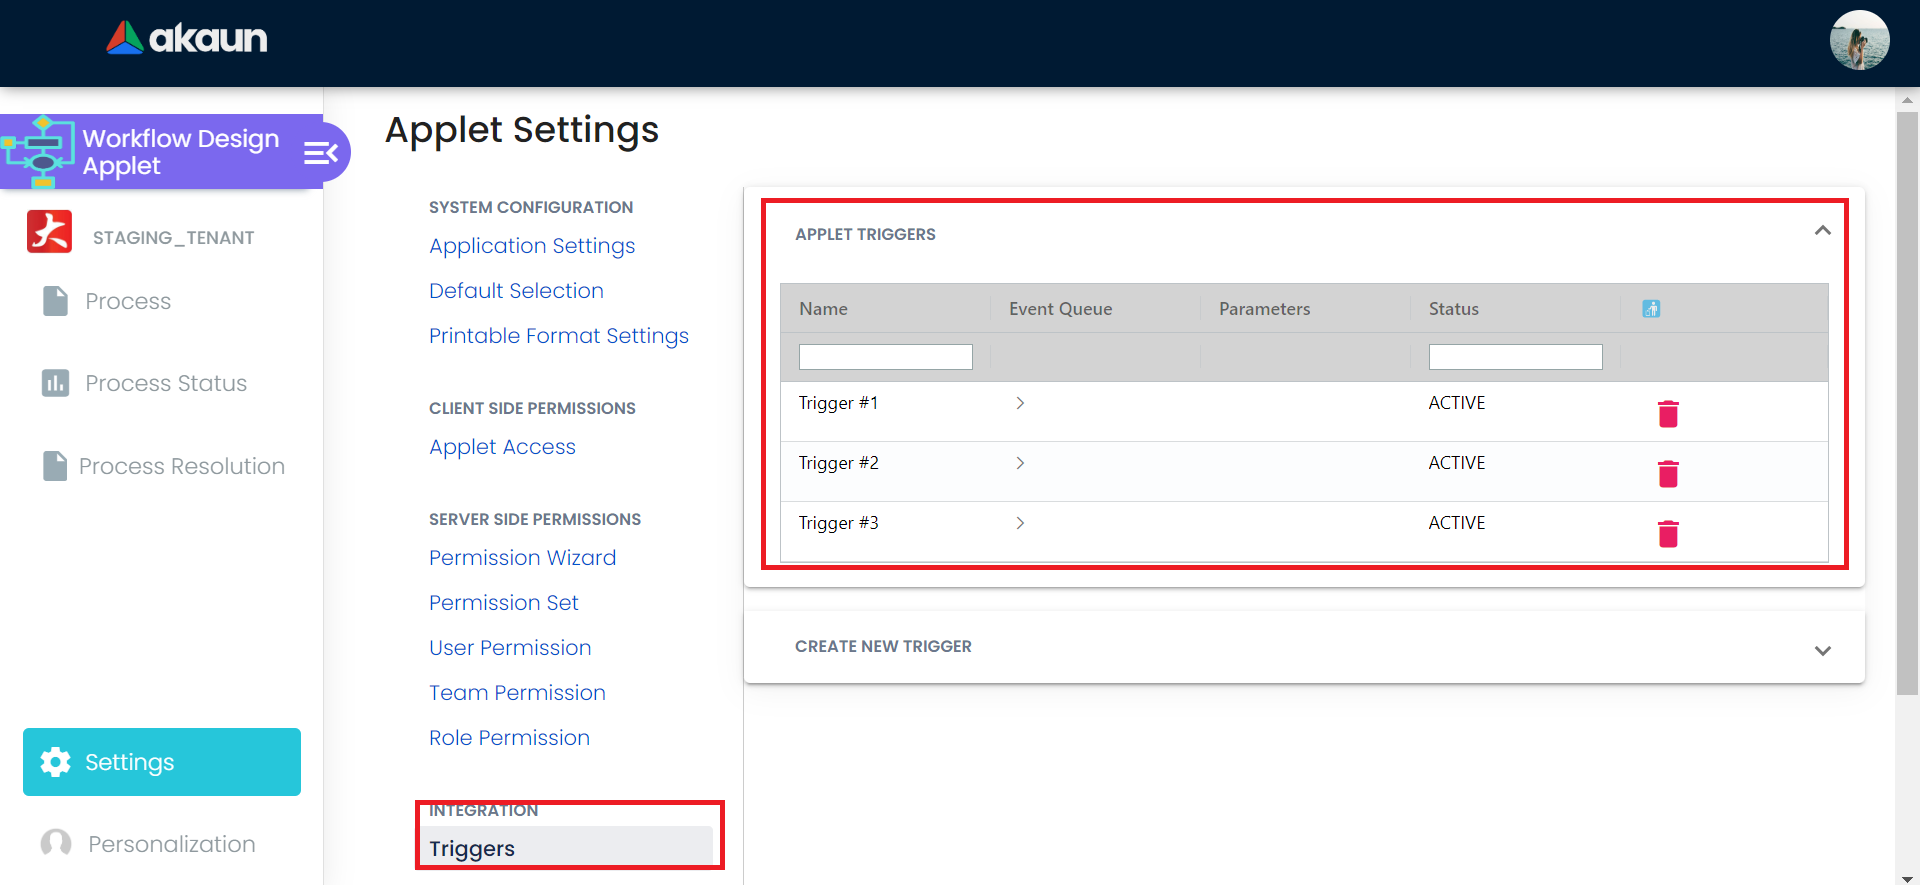Screen dimensions: 1920x885
Task: Click the Status filter input field
Action: pyautogui.click(x=1515, y=357)
